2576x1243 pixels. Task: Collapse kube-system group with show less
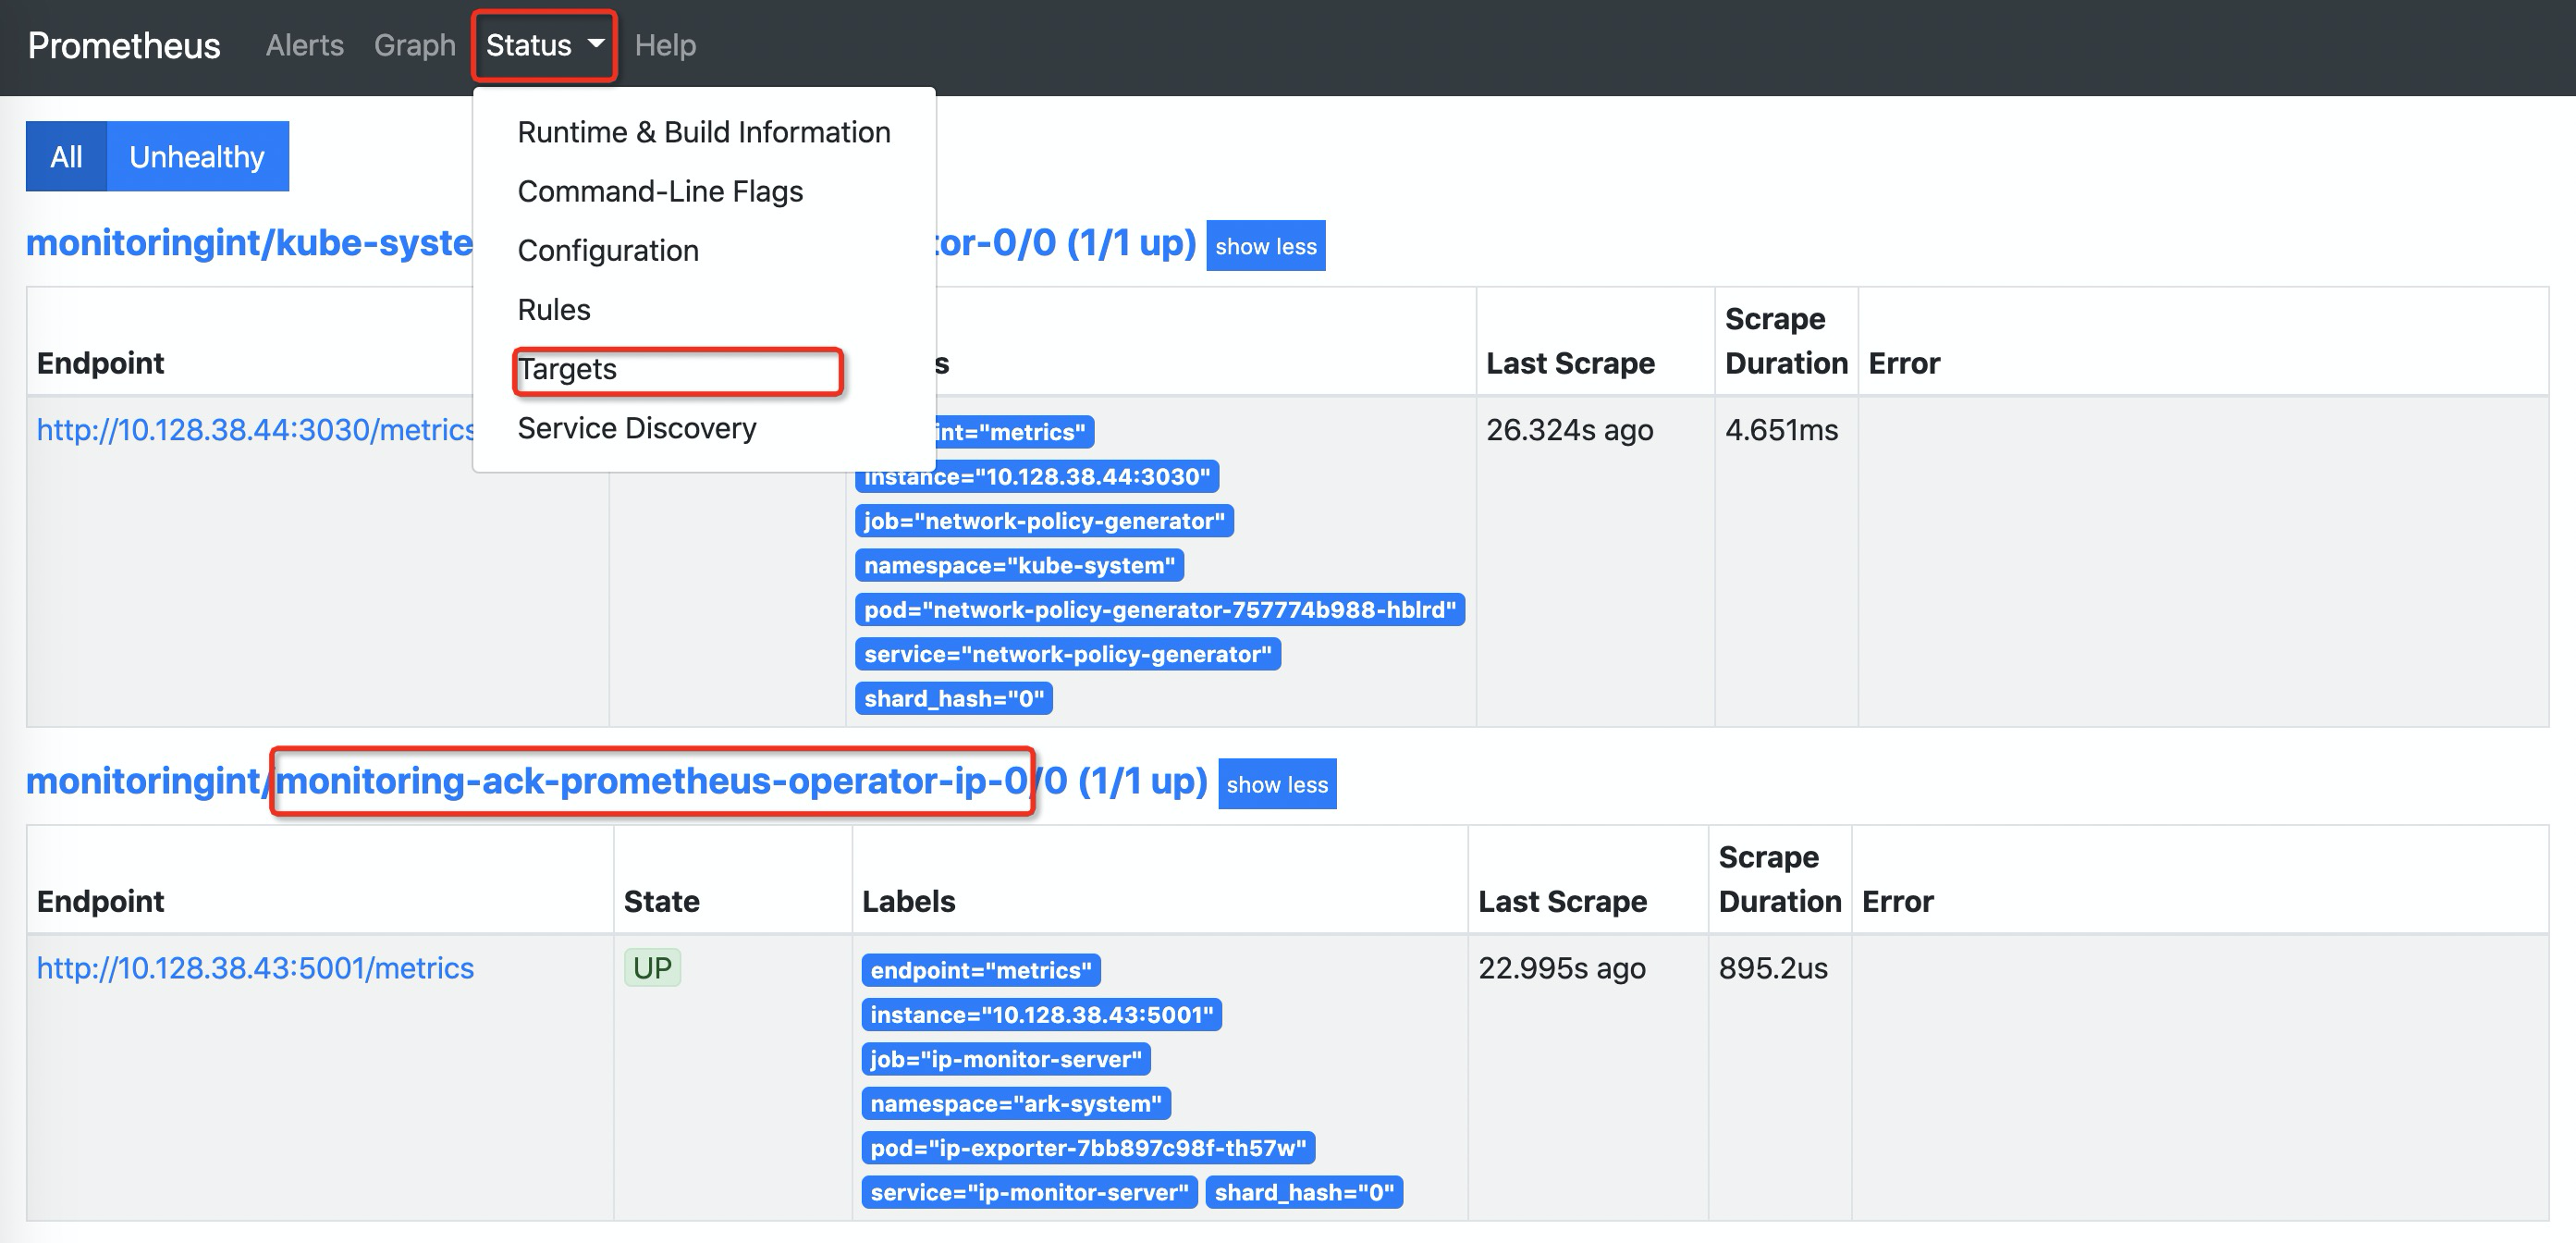[1265, 246]
